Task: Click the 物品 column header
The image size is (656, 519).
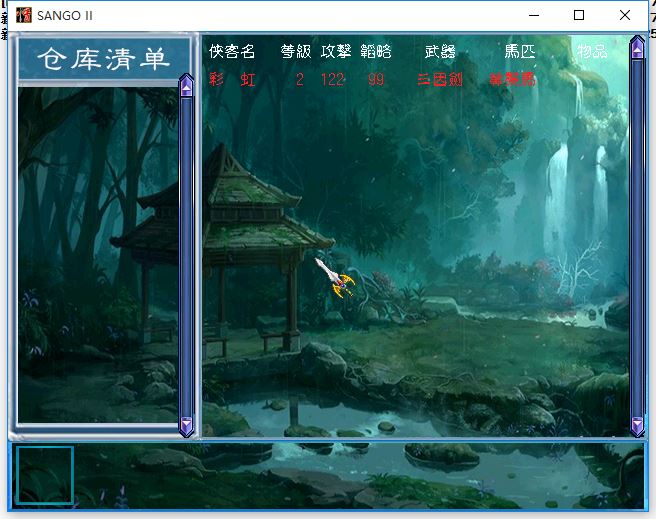Action: click(x=592, y=51)
